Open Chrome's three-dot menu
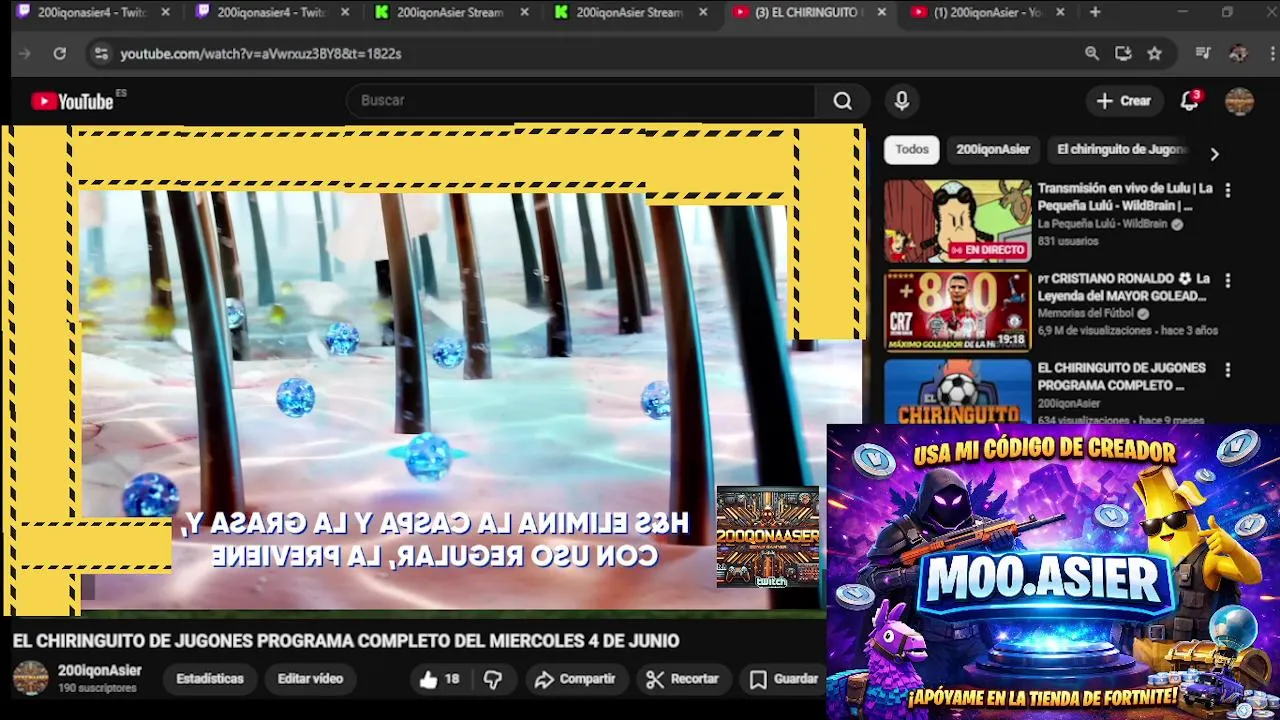Viewport: 1280px width, 720px height. coord(1270,53)
